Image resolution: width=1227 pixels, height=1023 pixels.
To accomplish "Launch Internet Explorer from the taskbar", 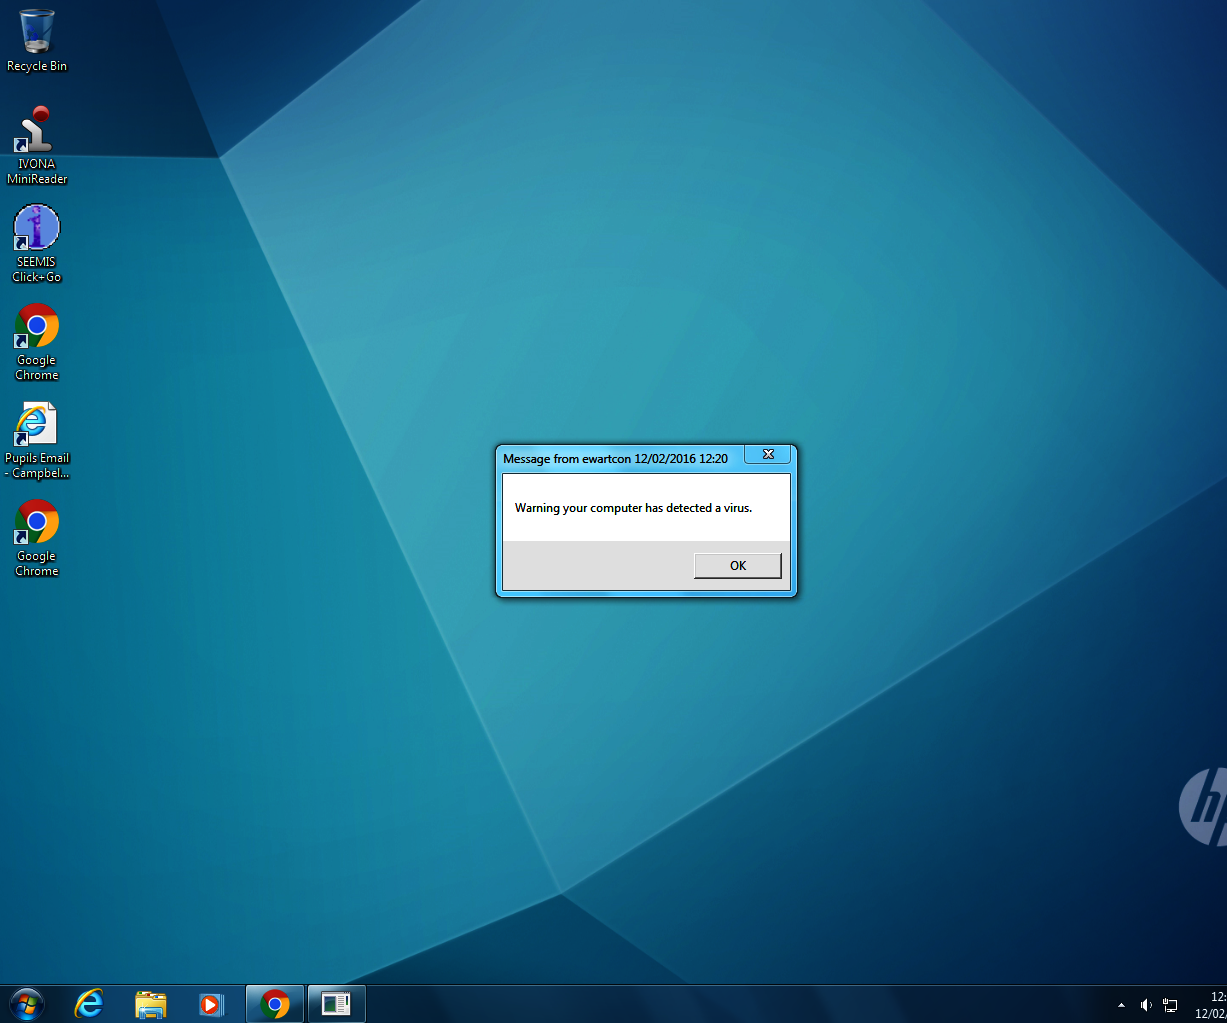I will [89, 1004].
